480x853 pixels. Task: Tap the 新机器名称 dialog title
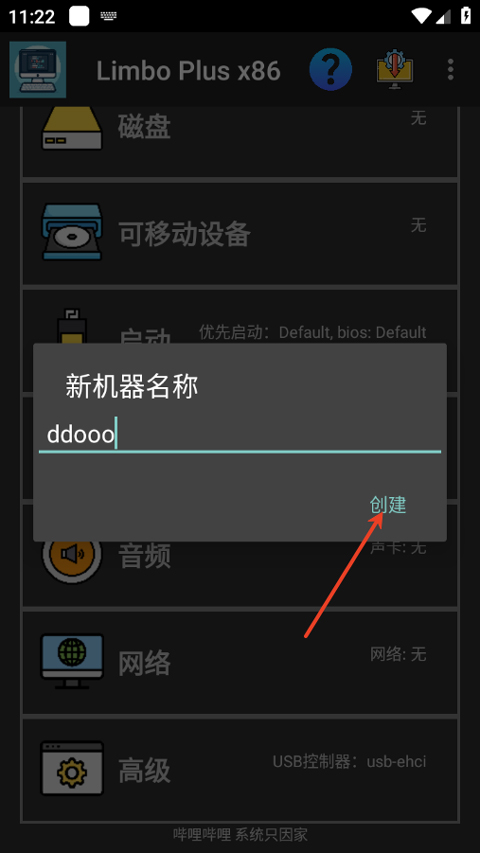[132, 387]
